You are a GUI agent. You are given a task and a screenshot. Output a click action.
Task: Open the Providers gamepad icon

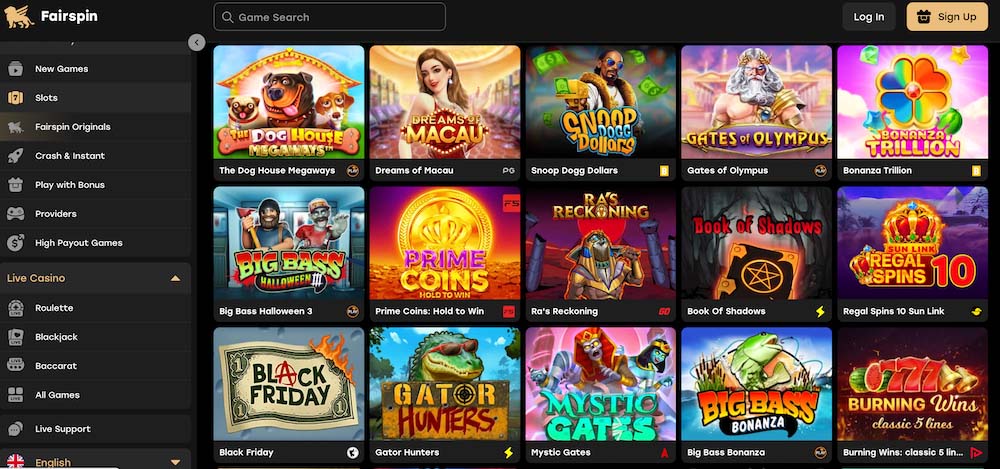coord(15,214)
